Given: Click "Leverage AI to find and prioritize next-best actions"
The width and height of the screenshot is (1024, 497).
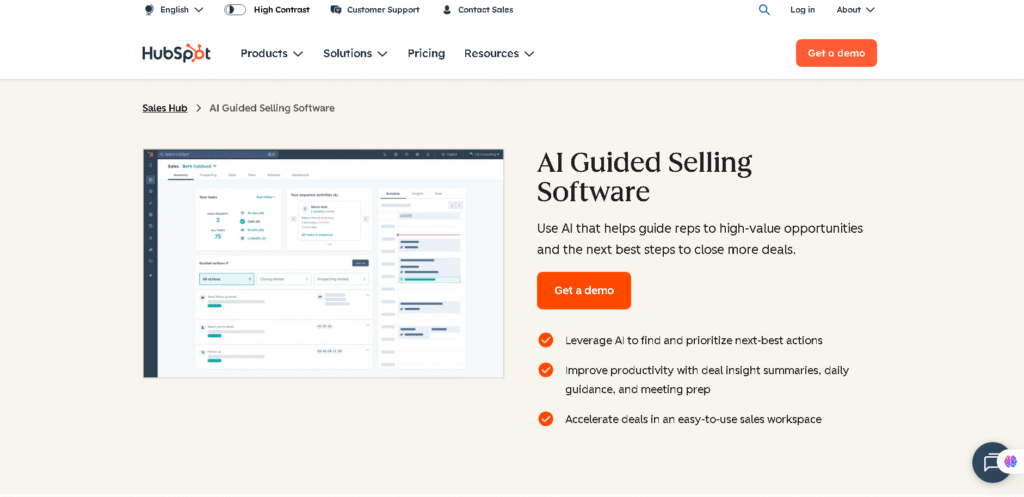Looking at the screenshot, I should coord(694,340).
